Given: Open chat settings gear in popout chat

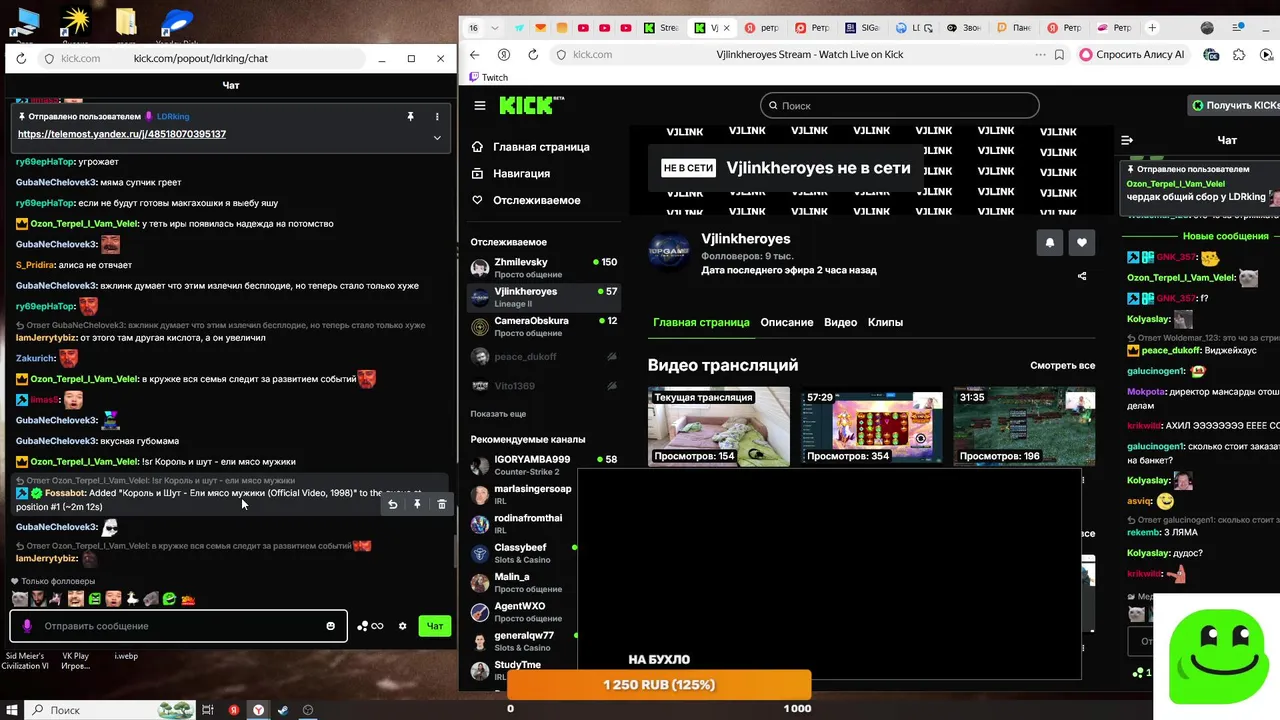Looking at the screenshot, I should [x=403, y=626].
